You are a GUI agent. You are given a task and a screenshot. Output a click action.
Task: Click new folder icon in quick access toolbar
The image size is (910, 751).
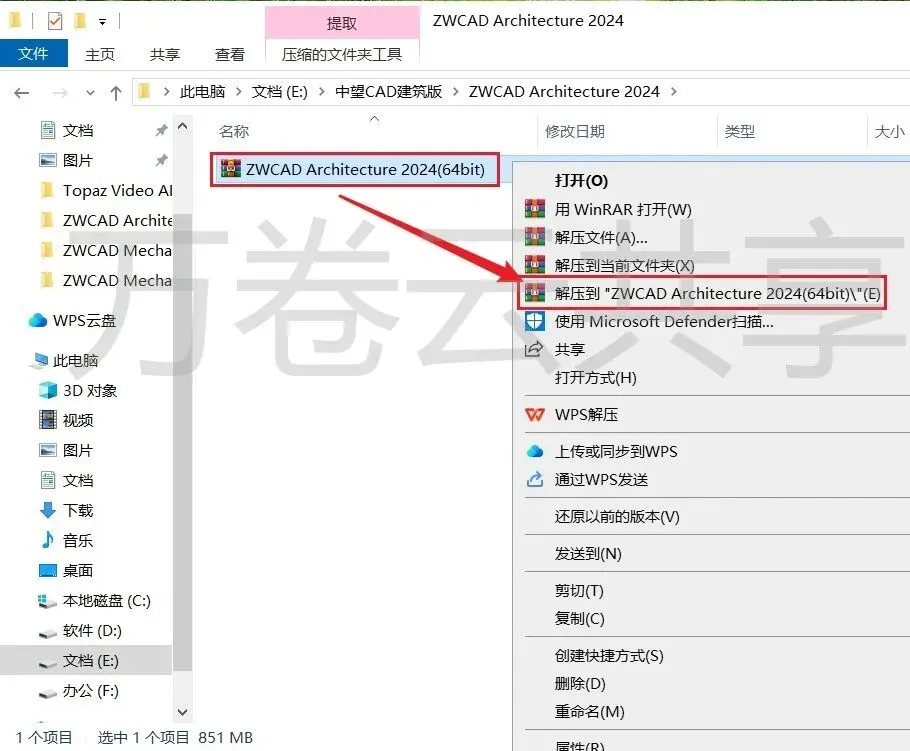pyautogui.click(x=80, y=21)
